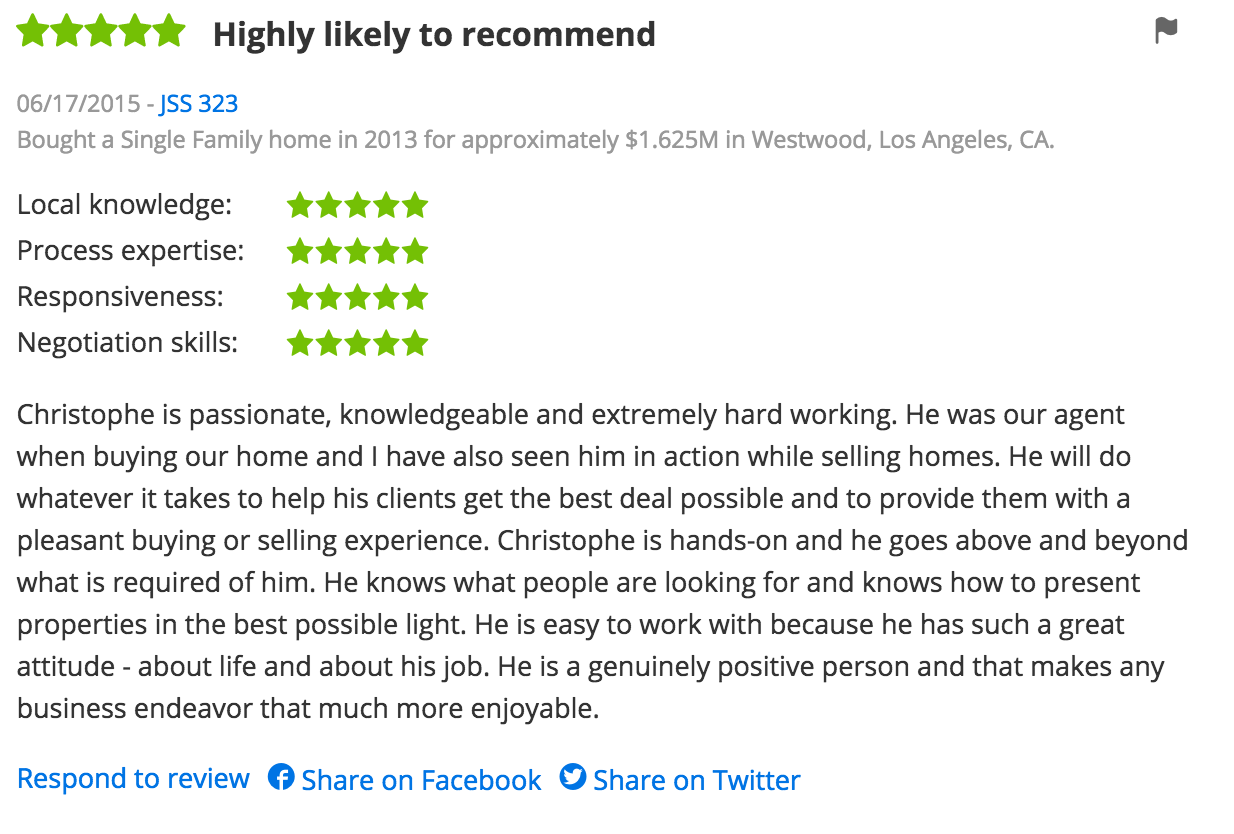Click the review body paragraph about Christophe
The height and width of the screenshot is (834, 1234).
(600, 561)
